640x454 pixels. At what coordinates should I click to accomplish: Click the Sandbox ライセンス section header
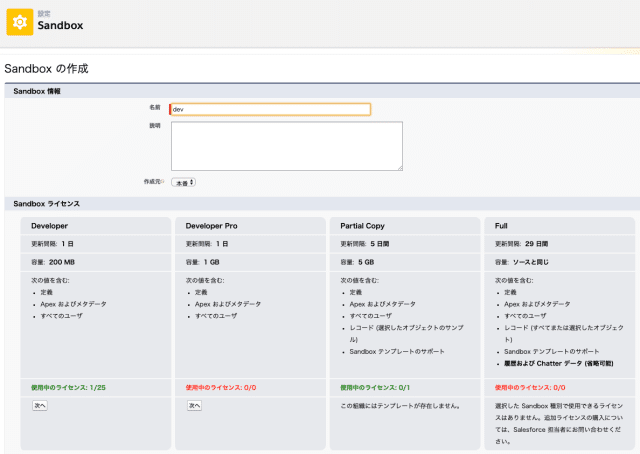tap(47, 204)
